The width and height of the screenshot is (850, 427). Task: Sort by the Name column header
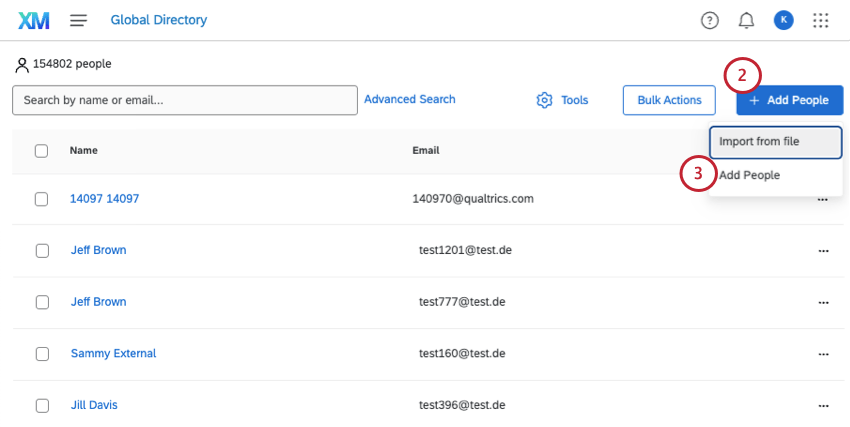pyautogui.click(x=84, y=151)
